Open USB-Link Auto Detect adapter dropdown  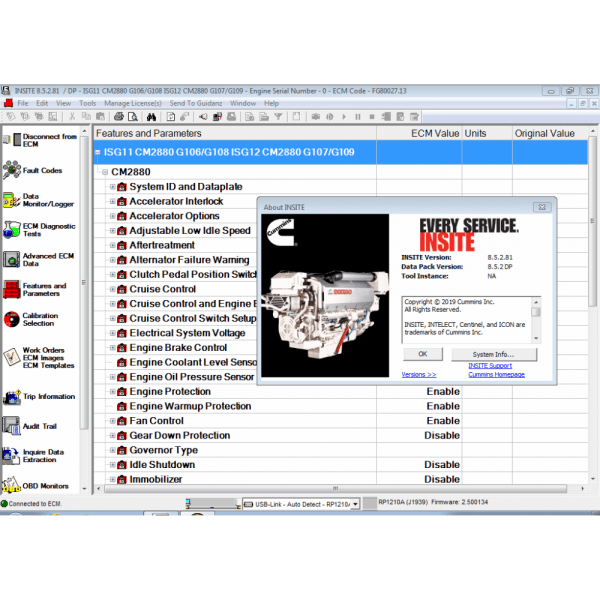355,504
